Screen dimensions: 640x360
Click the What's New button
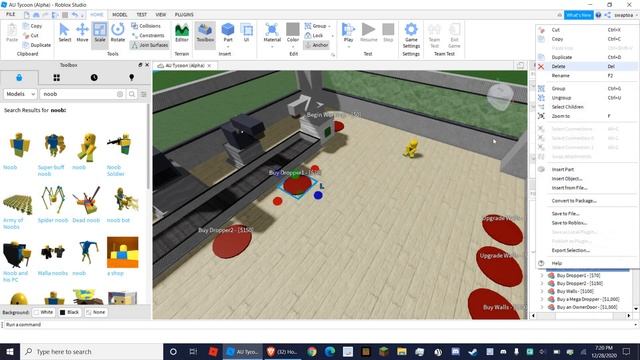coord(578,15)
